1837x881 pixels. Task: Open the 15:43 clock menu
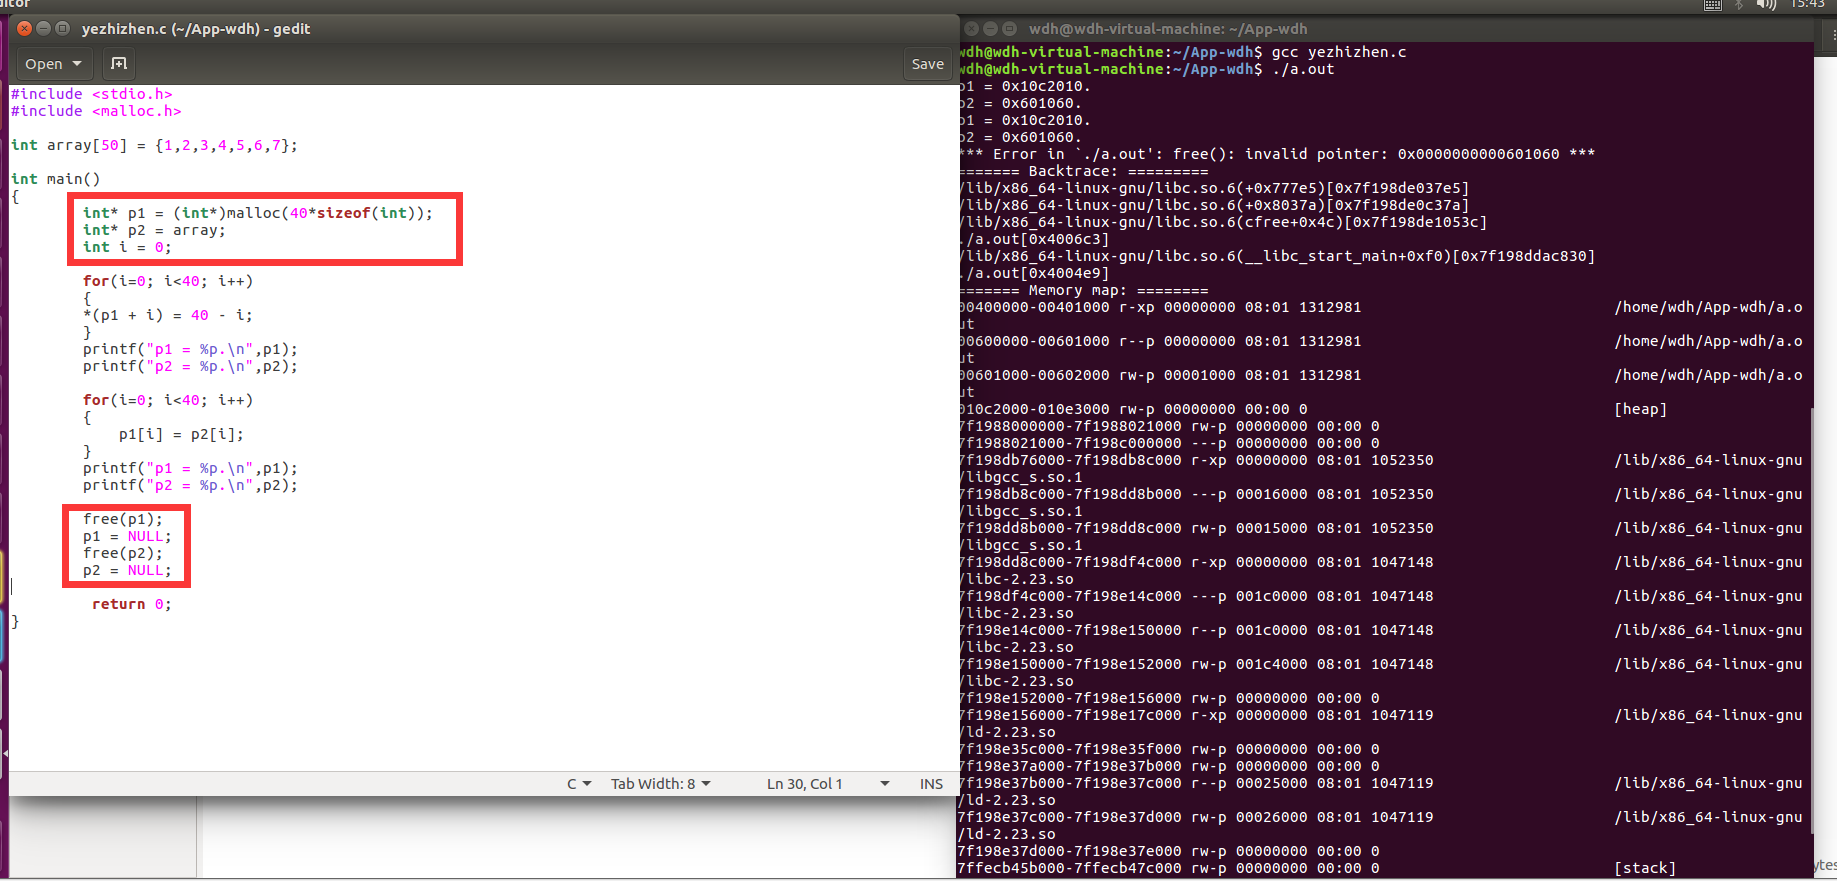click(x=1808, y=5)
